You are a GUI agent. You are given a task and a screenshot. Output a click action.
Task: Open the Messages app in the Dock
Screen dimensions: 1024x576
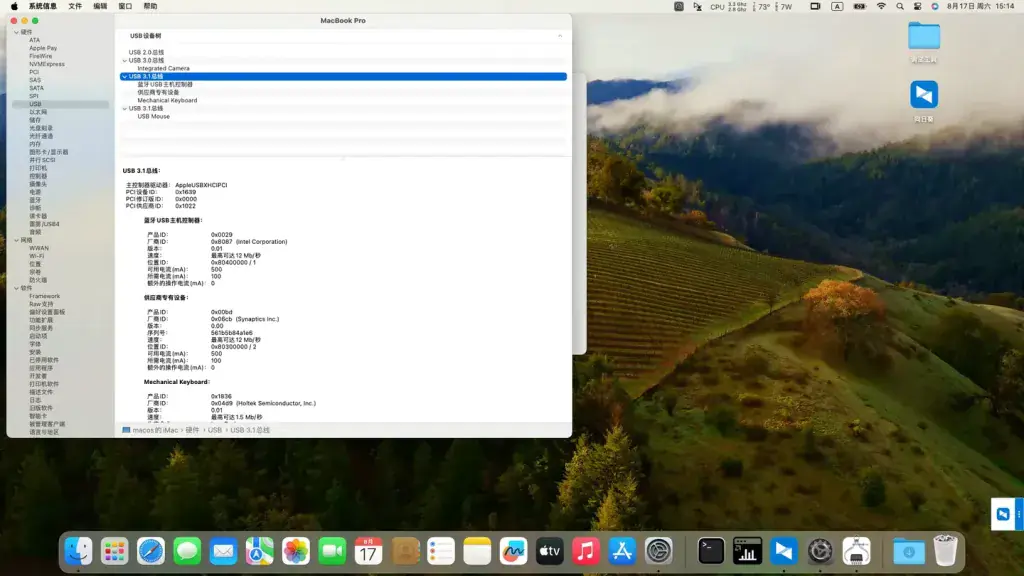click(x=187, y=551)
